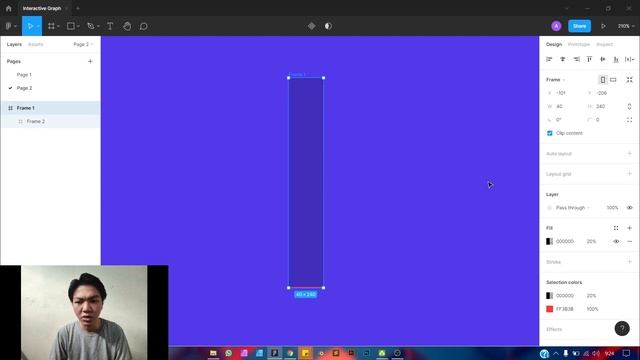Open Chrome from the taskbar
This screenshot has height=360, width=640.
coord(290,353)
